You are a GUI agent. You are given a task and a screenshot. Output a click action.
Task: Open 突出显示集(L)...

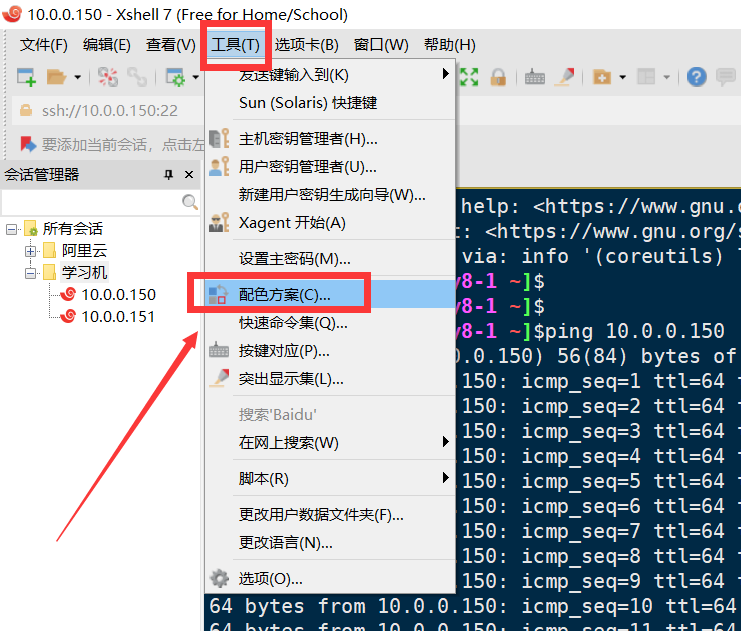[330, 379]
